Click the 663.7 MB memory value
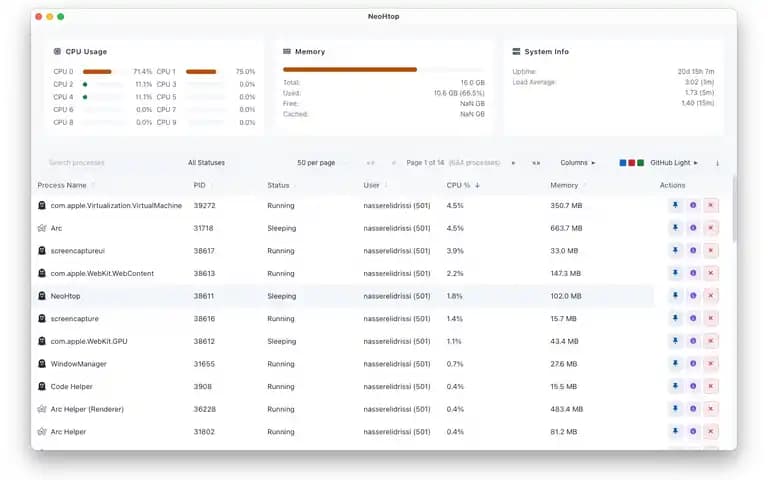 566,228
